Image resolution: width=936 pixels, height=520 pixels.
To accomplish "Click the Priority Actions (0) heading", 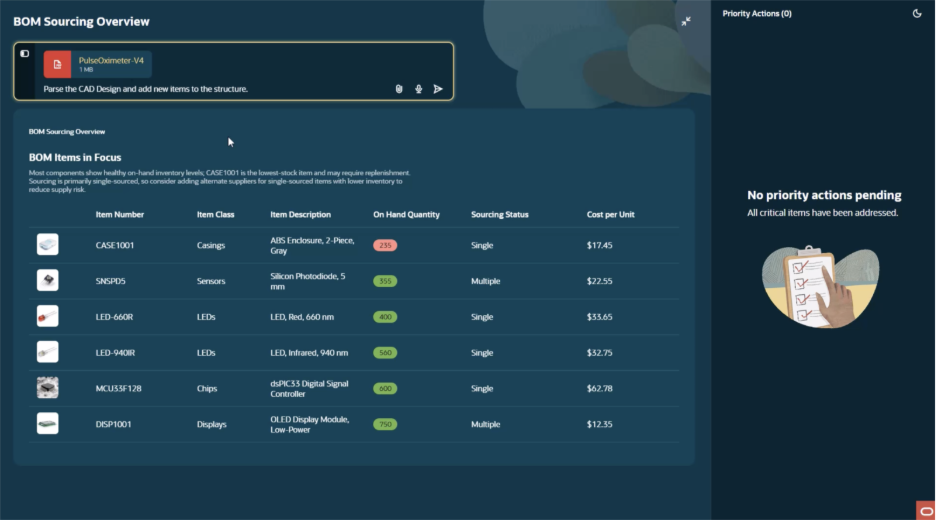I will click(757, 13).
